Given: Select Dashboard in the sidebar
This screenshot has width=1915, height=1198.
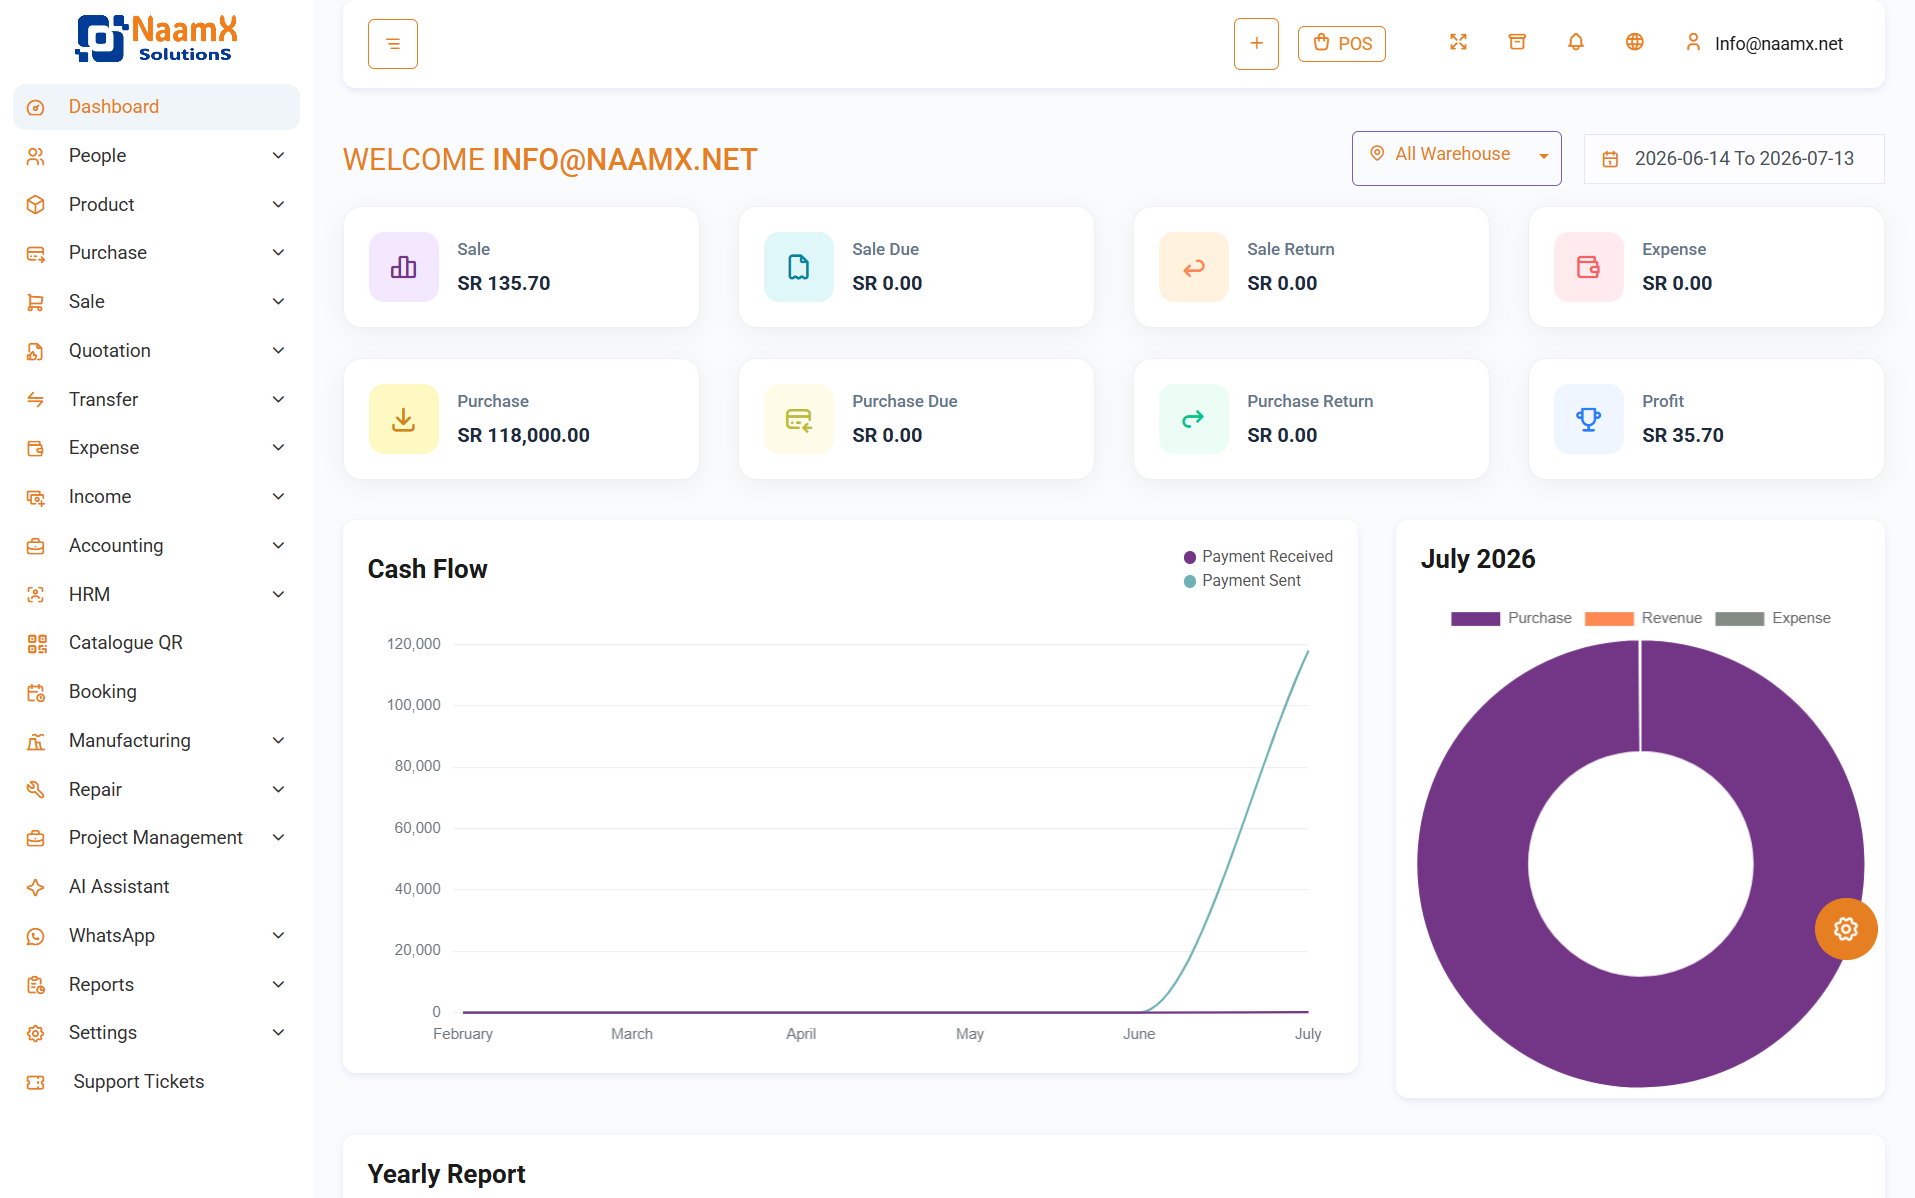Looking at the screenshot, I should [156, 107].
